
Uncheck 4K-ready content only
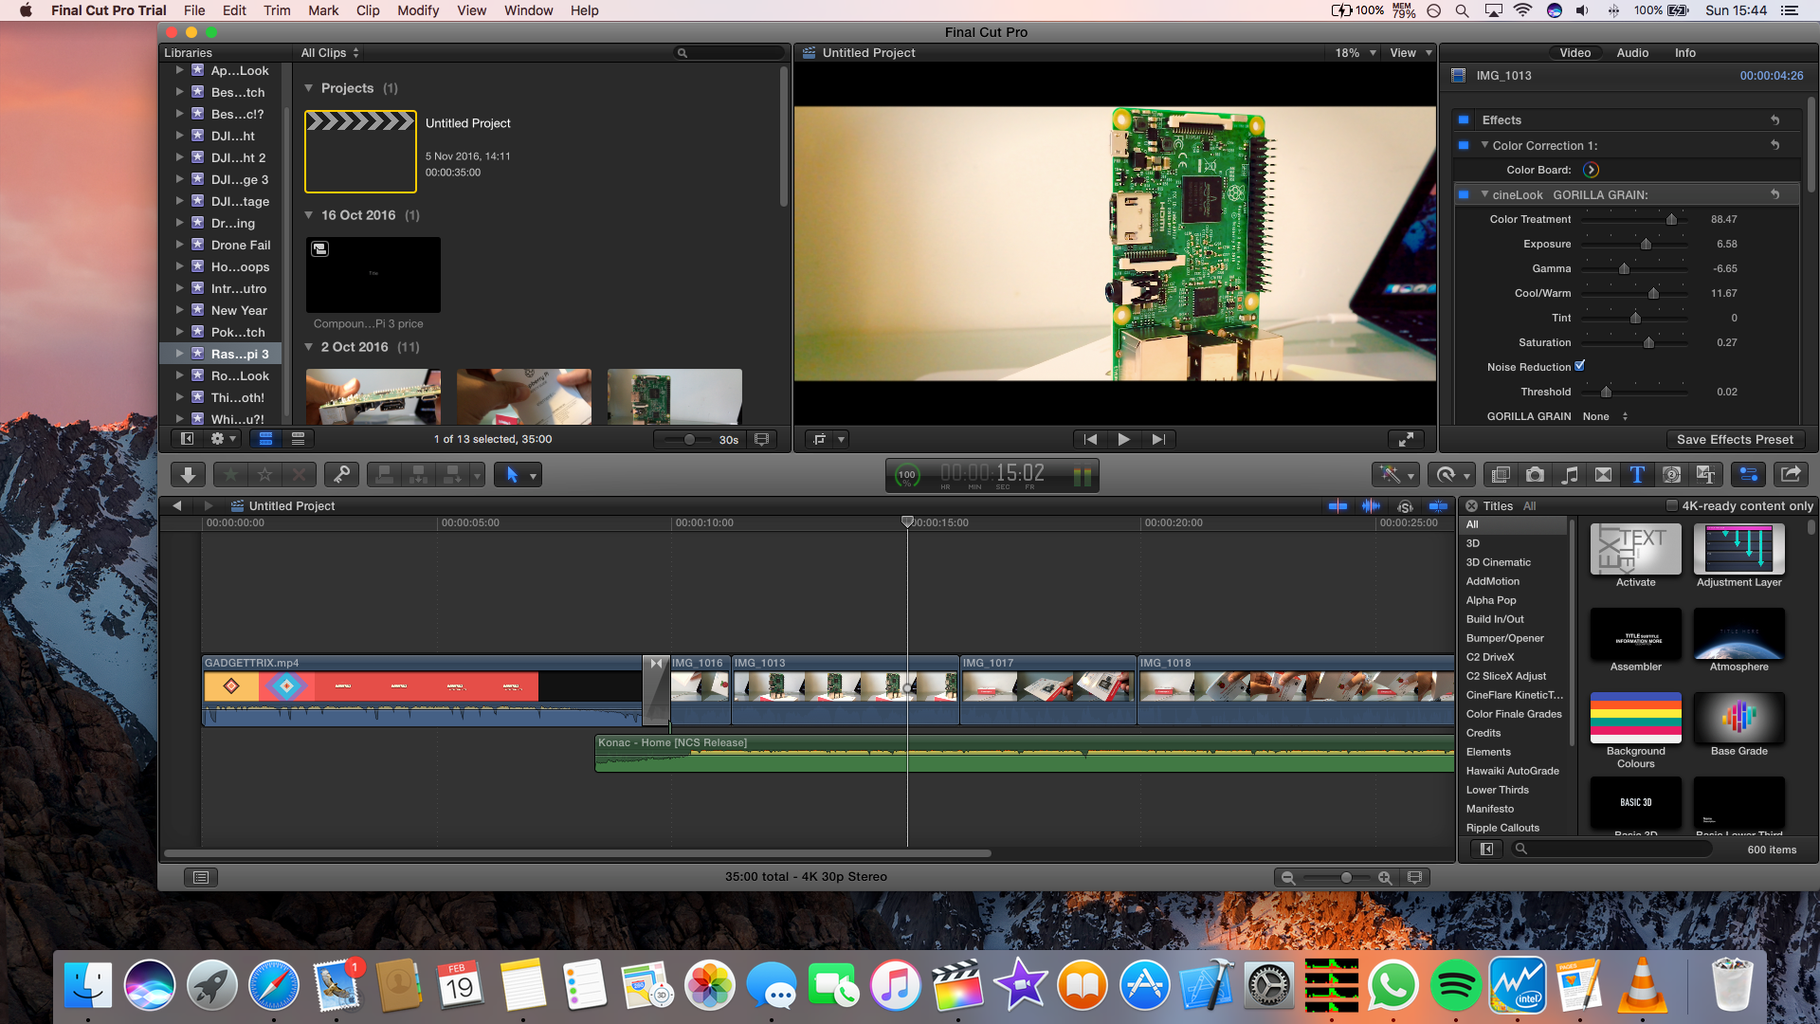[1673, 505]
